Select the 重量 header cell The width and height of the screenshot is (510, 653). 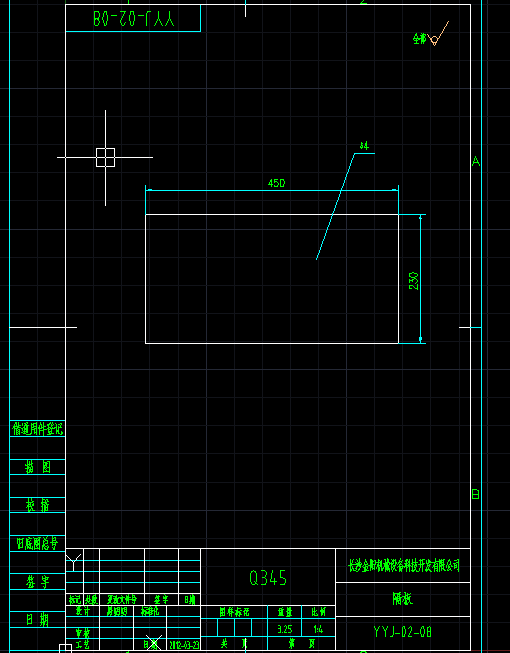285,612
